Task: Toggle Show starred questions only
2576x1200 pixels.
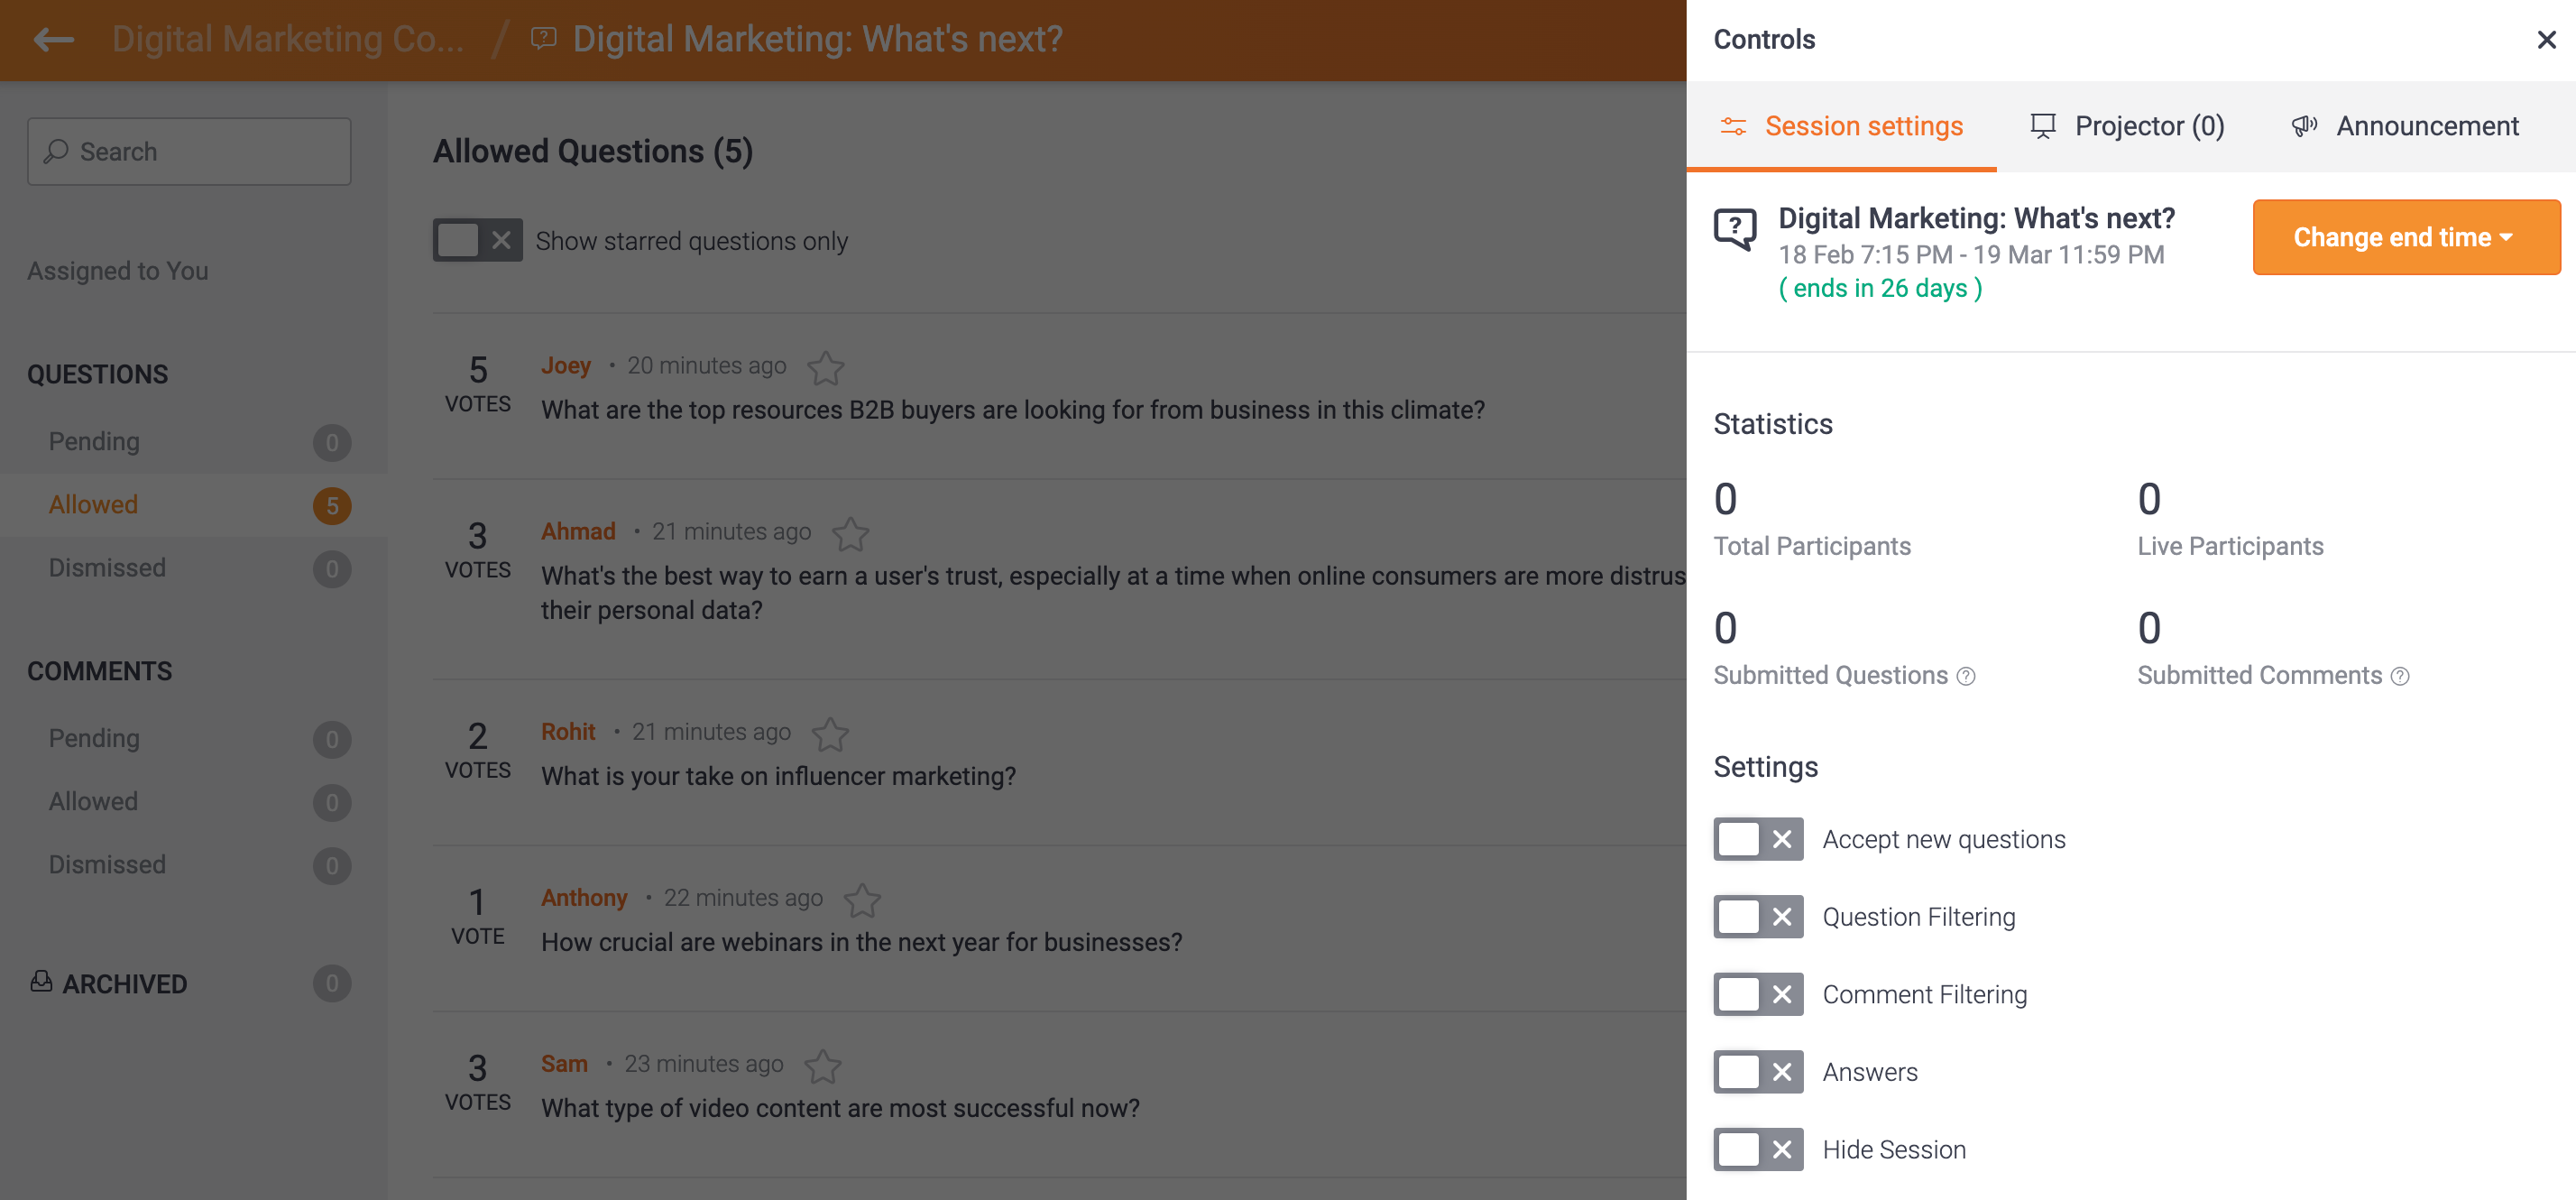Action: click(x=477, y=240)
